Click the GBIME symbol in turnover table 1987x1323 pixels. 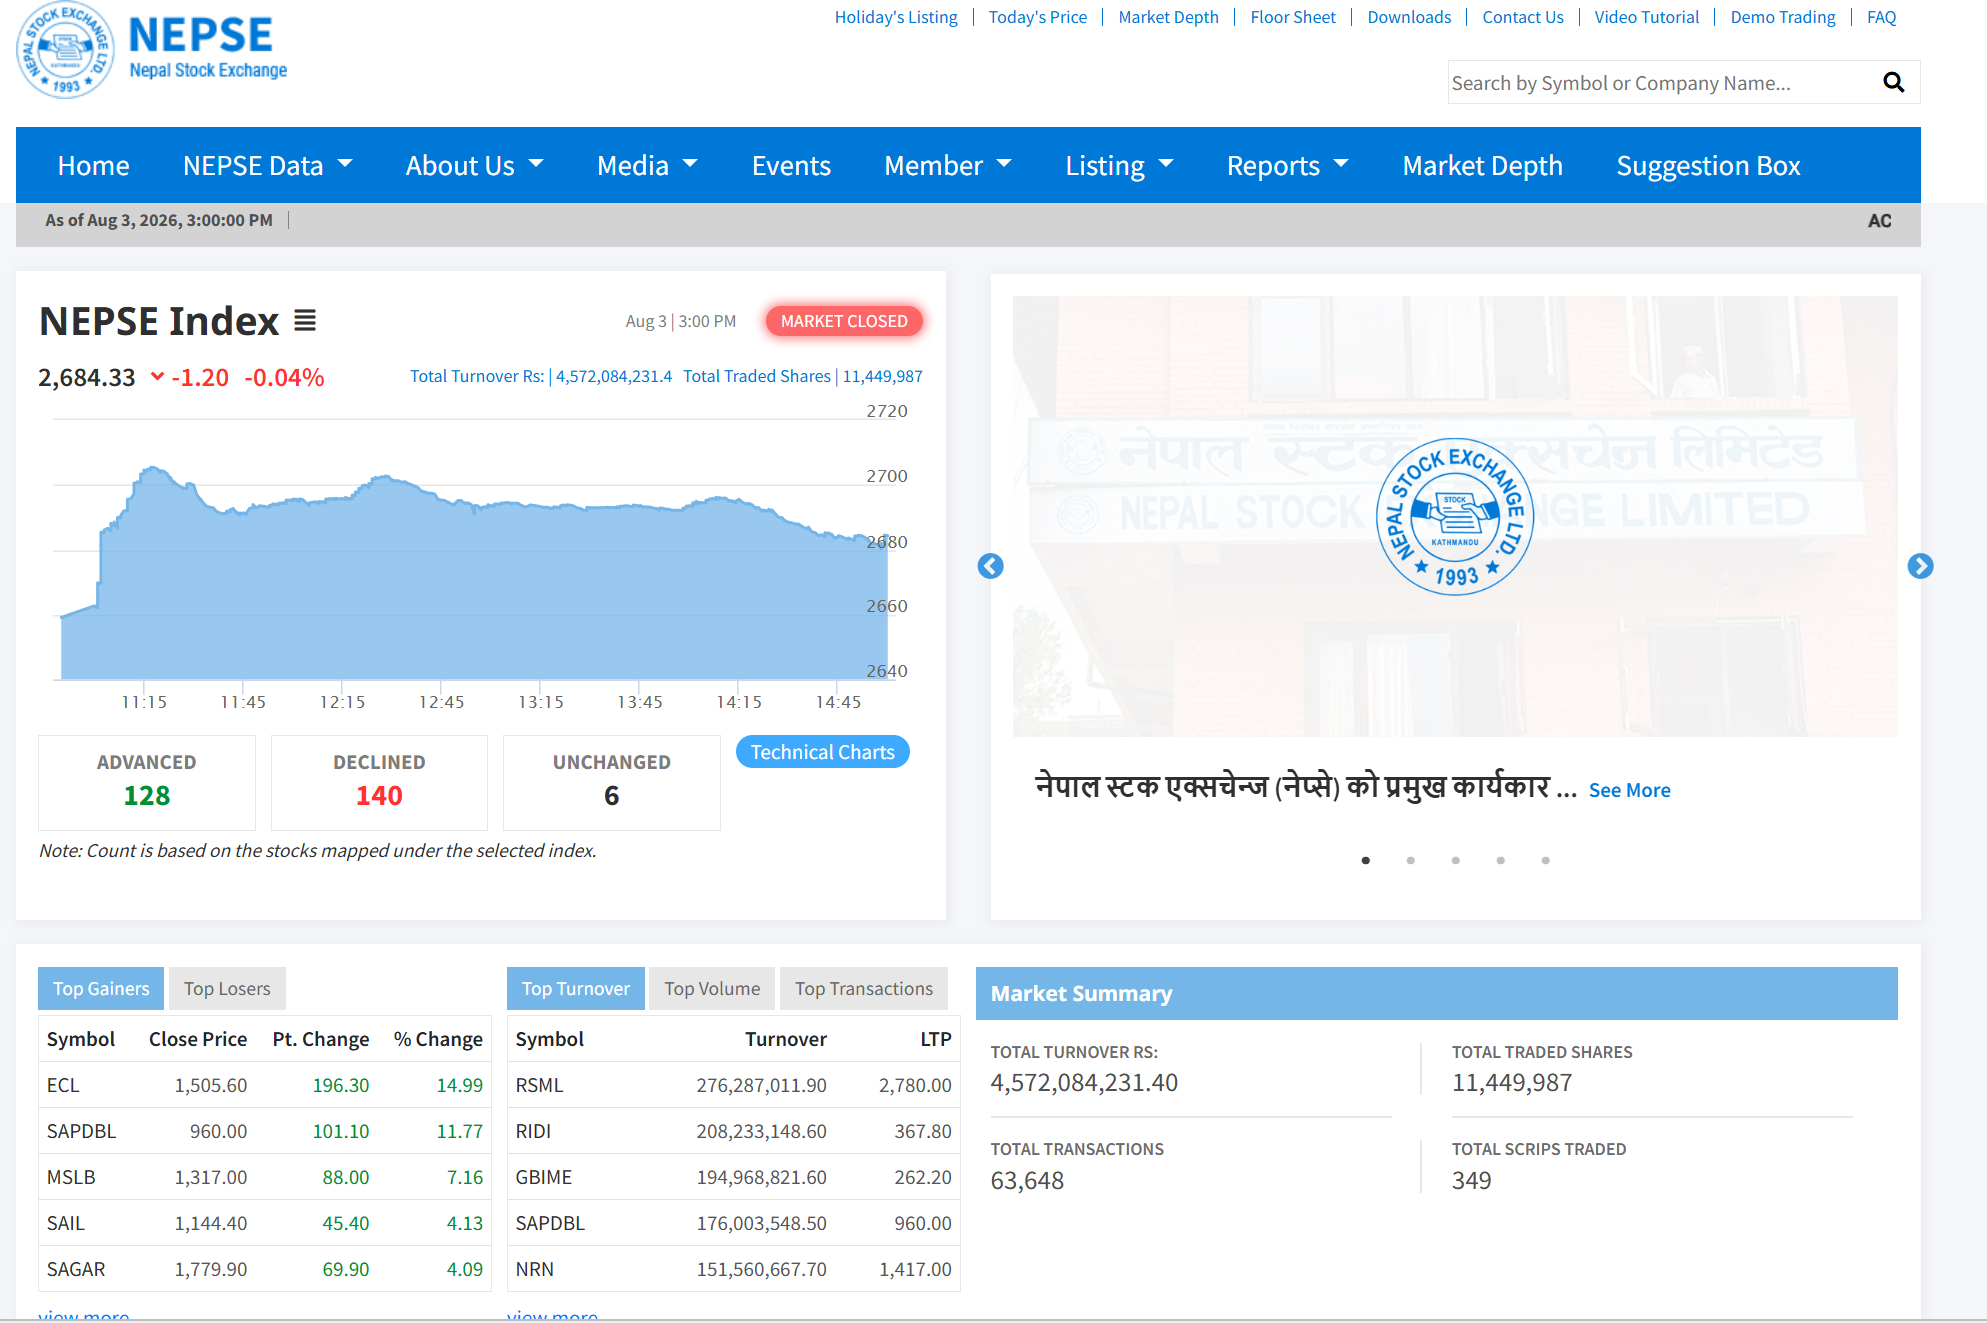(543, 1177)
